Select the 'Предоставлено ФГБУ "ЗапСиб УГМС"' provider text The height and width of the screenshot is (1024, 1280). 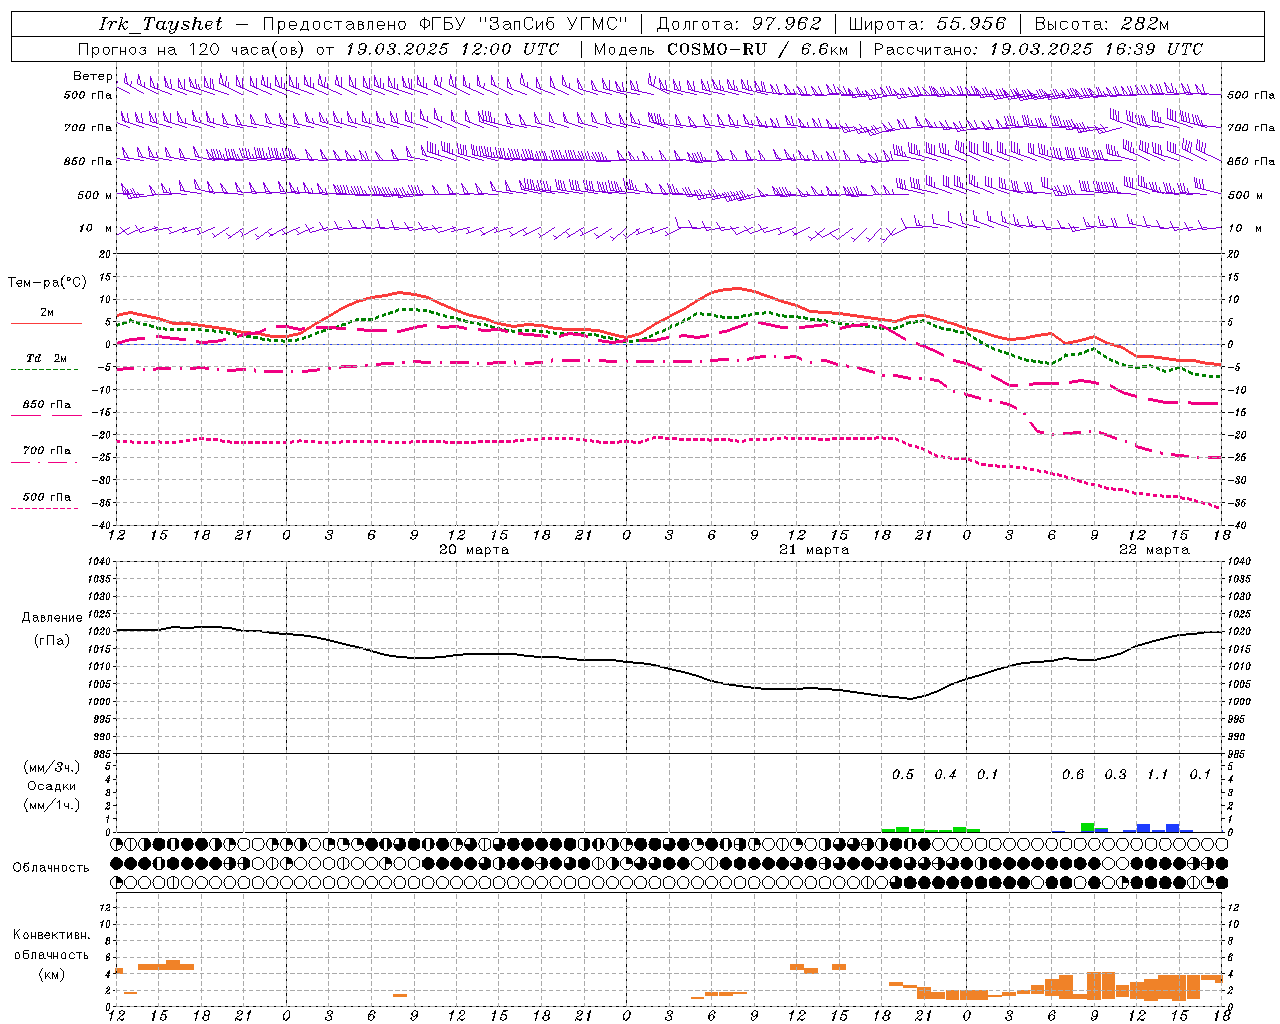tap(445, 24)
